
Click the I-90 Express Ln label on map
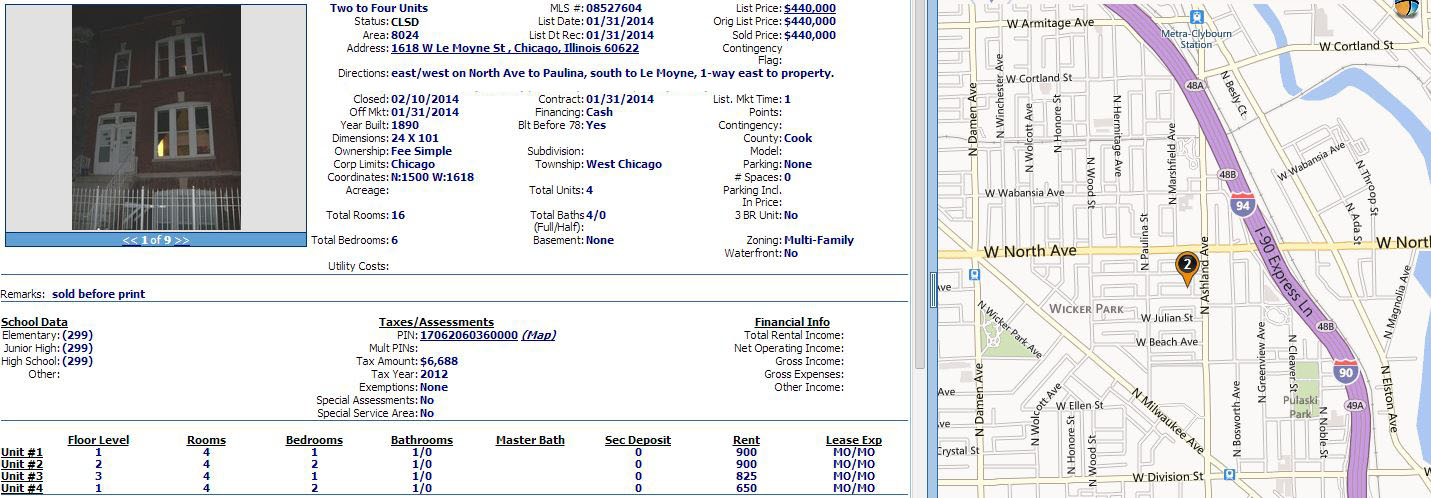(x=1285, y=274)
